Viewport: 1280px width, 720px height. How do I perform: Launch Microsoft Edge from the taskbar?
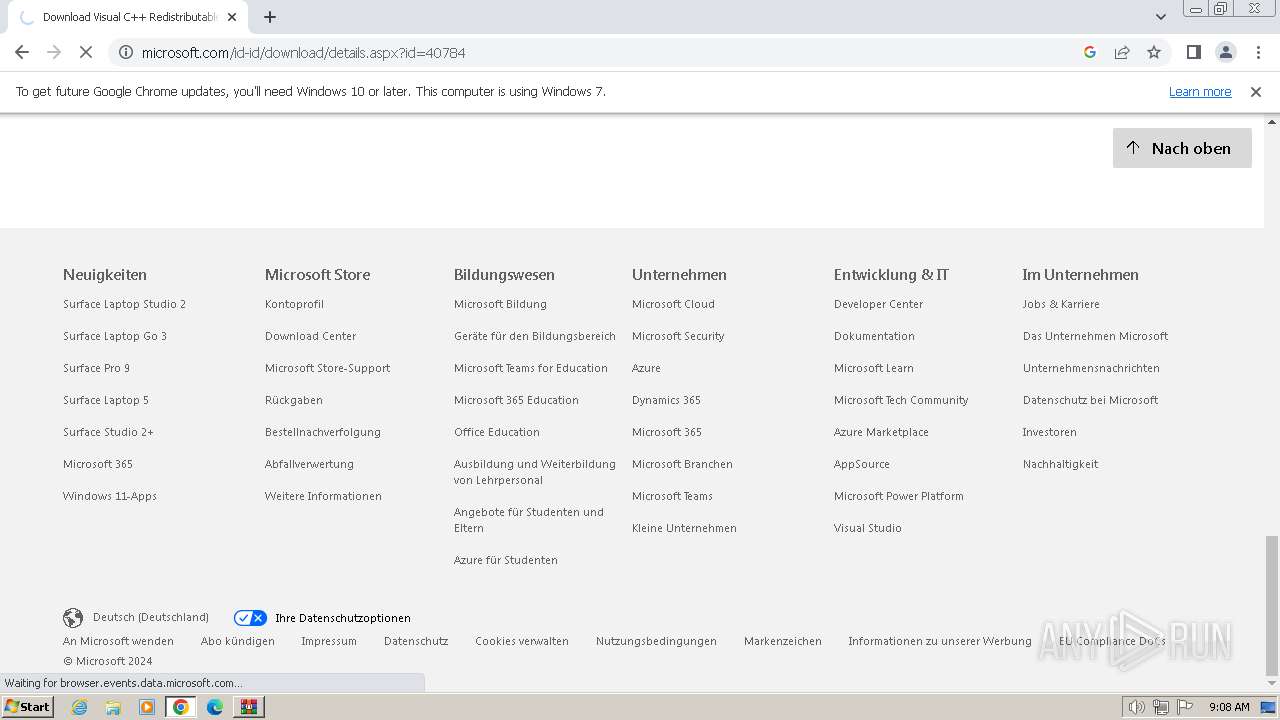coord(214,707)
